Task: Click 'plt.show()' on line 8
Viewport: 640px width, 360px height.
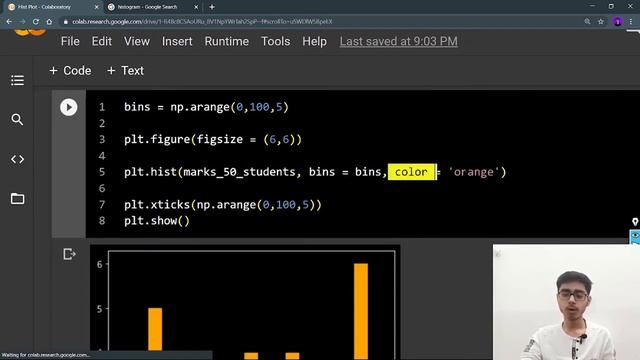Action: point(157,221)
